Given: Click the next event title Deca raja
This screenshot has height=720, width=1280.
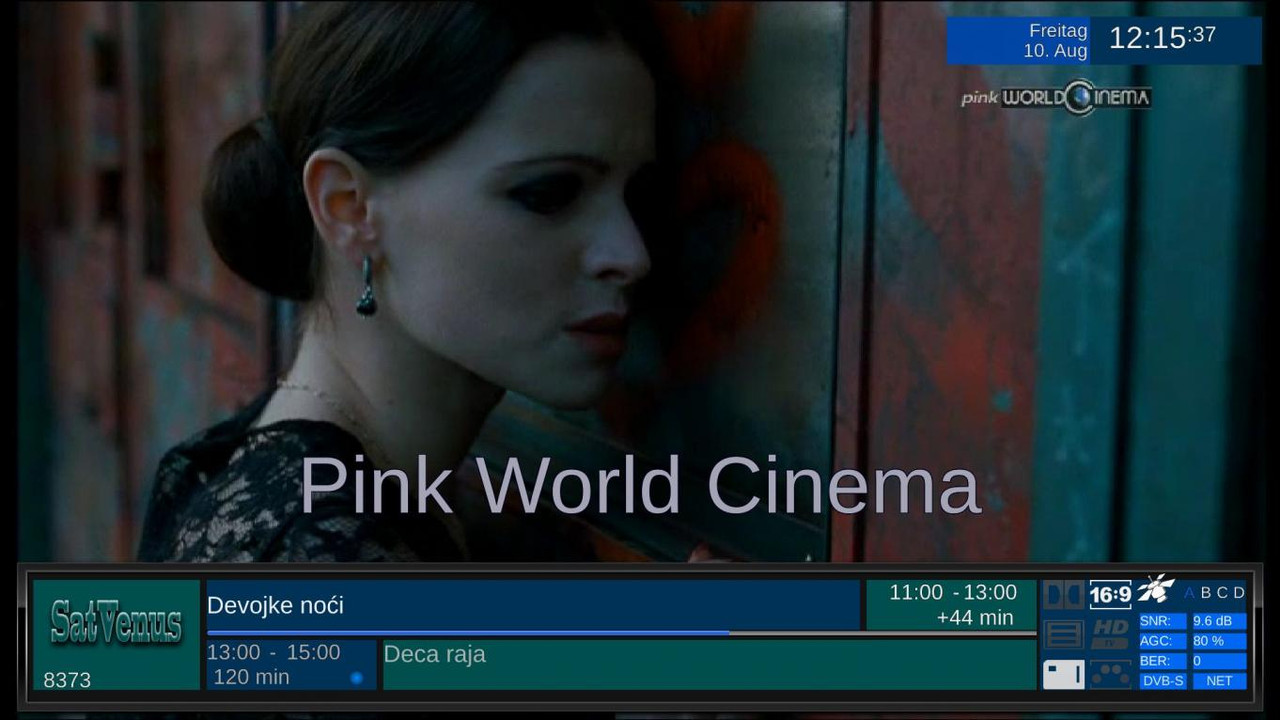Looking at the screenshot, I should (x=434, y=654).
